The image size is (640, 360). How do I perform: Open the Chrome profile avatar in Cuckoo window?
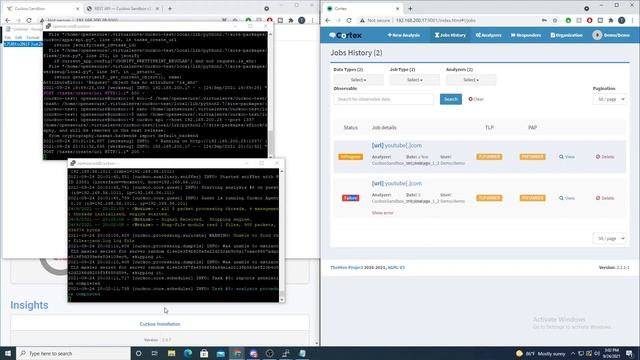tap(302, 20)
